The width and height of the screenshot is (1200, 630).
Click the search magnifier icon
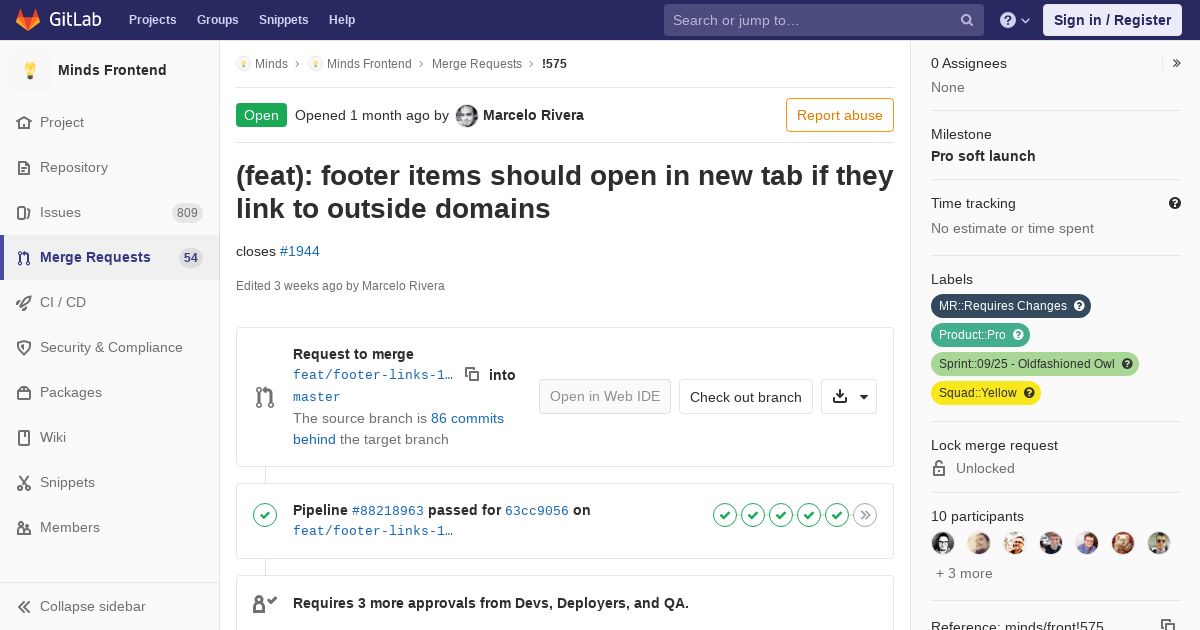(967, 20)
